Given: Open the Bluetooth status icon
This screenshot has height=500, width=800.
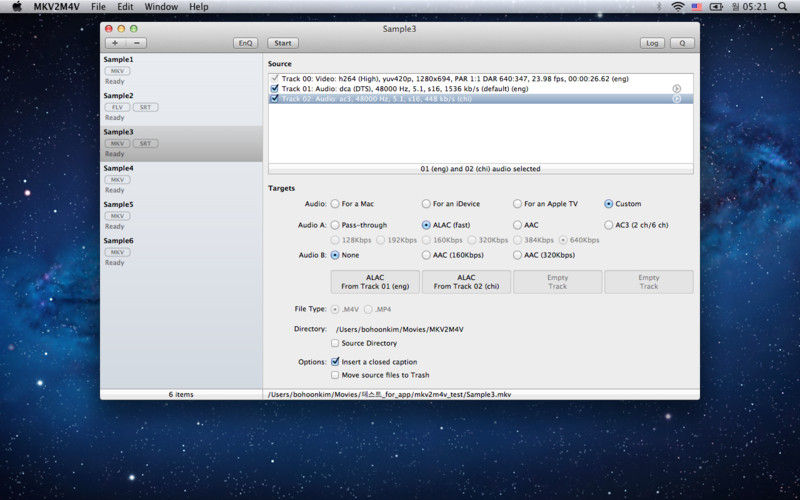Looking at the screenshot, I should (659, 7).
